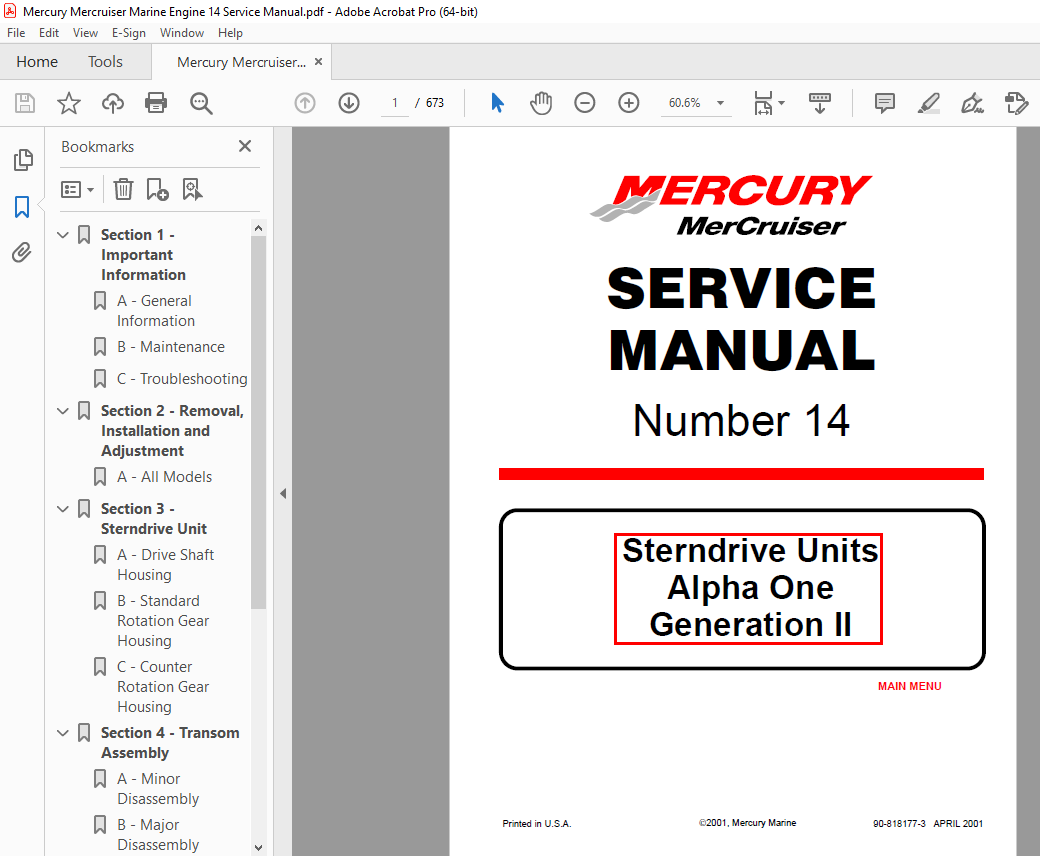Click Sterndrive Units Alpha One link

tap(748, 588)
